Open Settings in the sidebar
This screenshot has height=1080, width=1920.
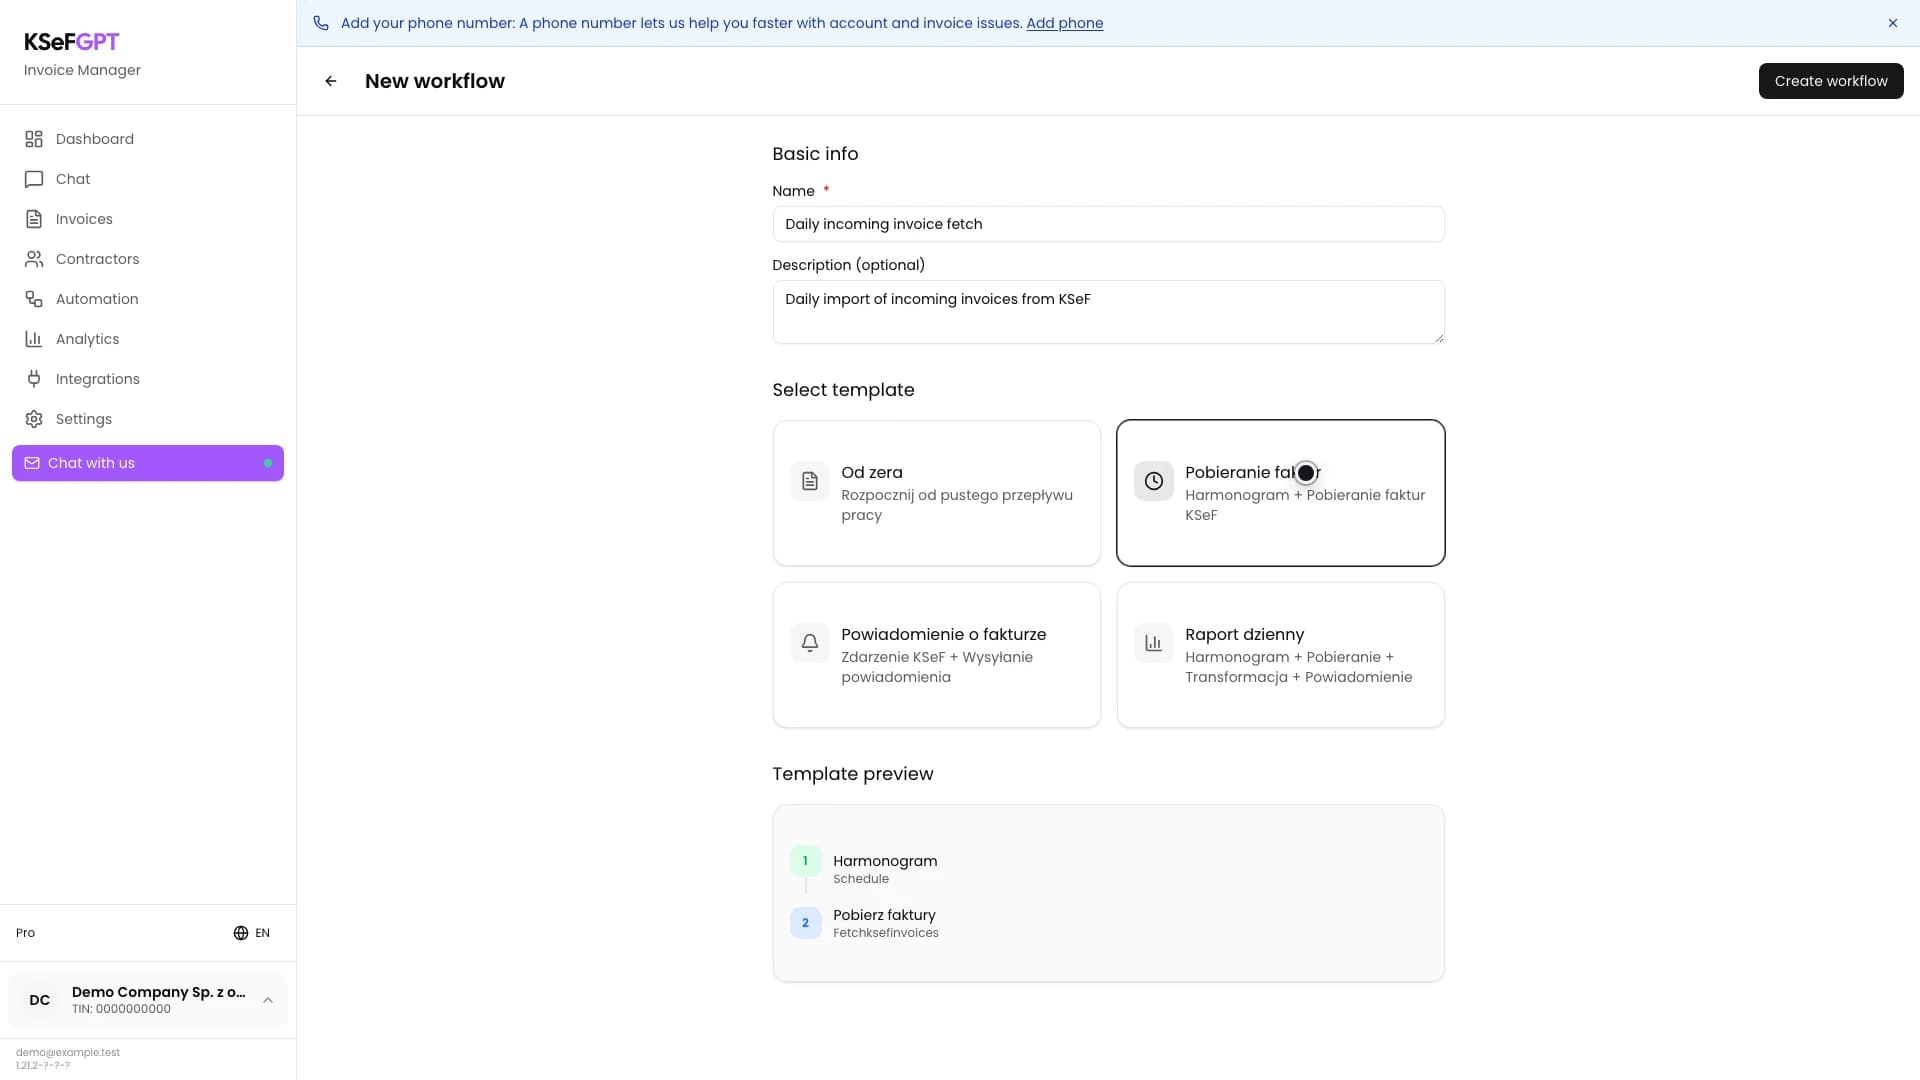click(x=148, y=419)
